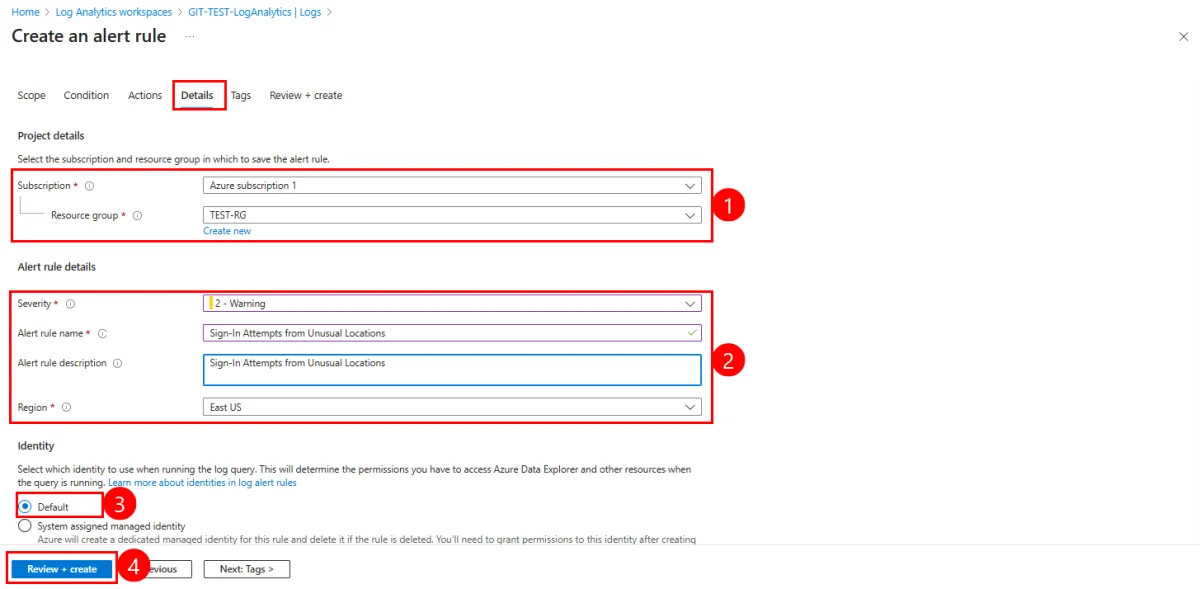Open the Resource group dropdown
The image size is (1200, 589).
[451, 215]
